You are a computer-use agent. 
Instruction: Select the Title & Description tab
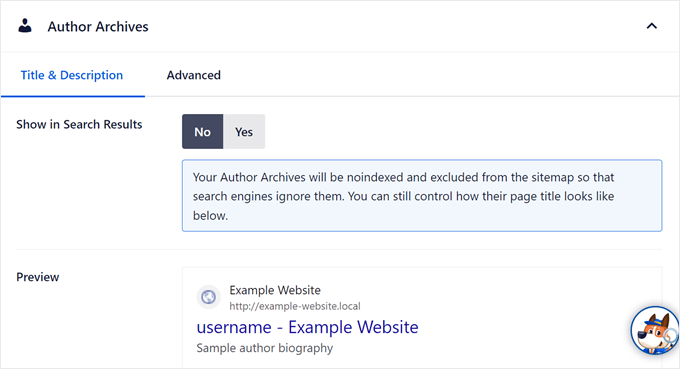coord(72,75)
